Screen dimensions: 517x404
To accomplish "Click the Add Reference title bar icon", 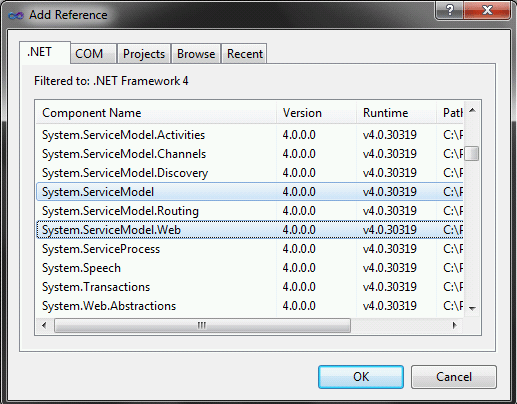I will (16, 15).
